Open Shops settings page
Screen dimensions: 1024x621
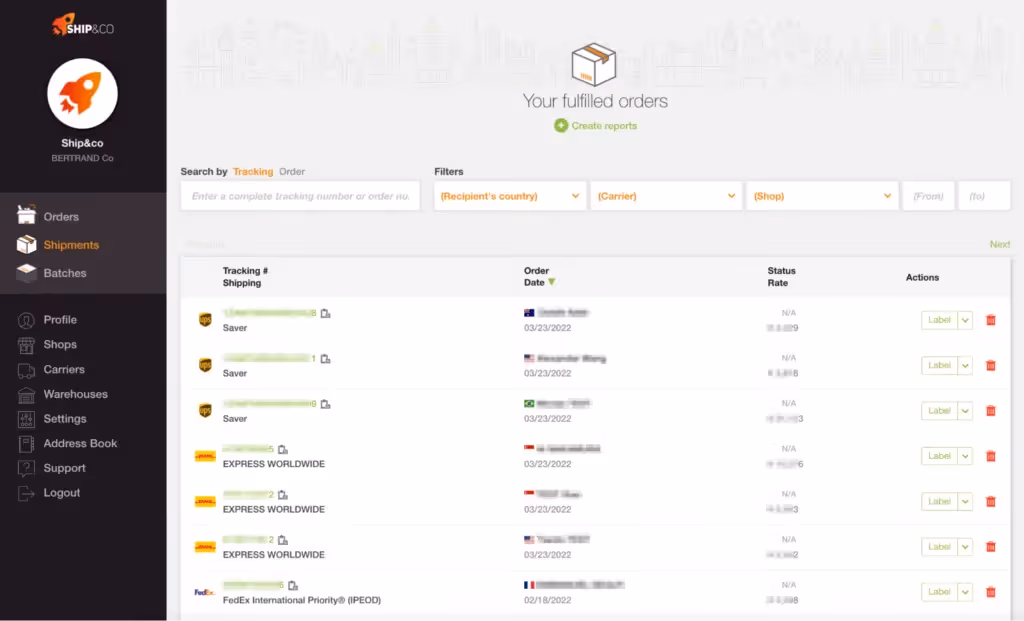click(60, 344)
